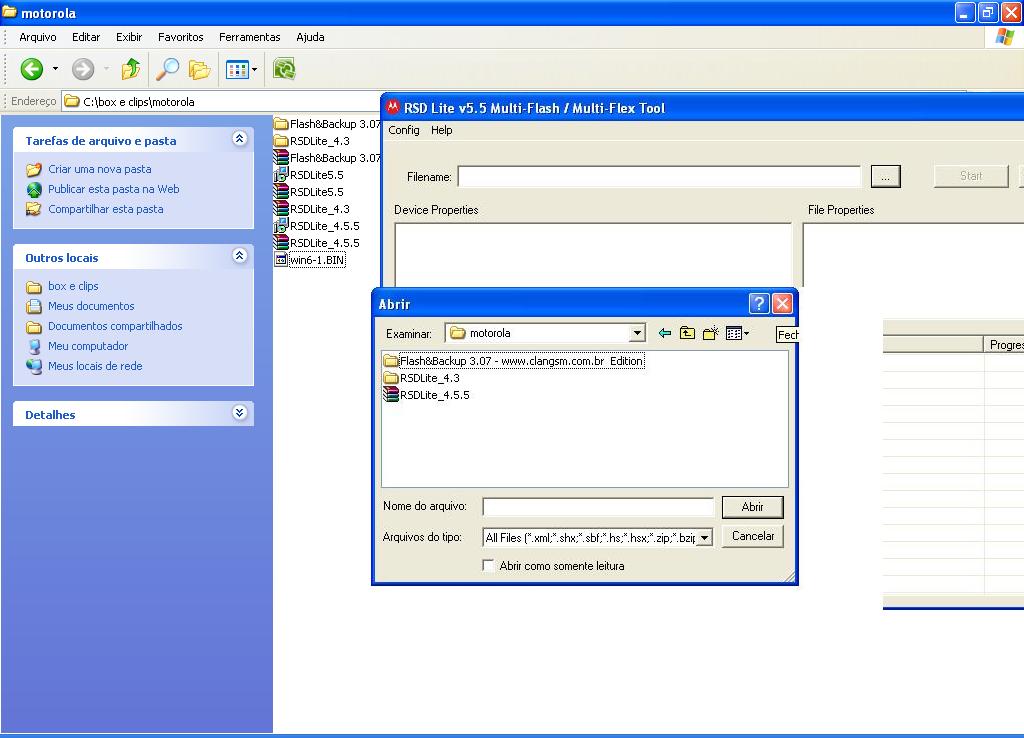Click Criar uma nova pasta link
This screenshot has width=1024, height=738.
(99, 169)
